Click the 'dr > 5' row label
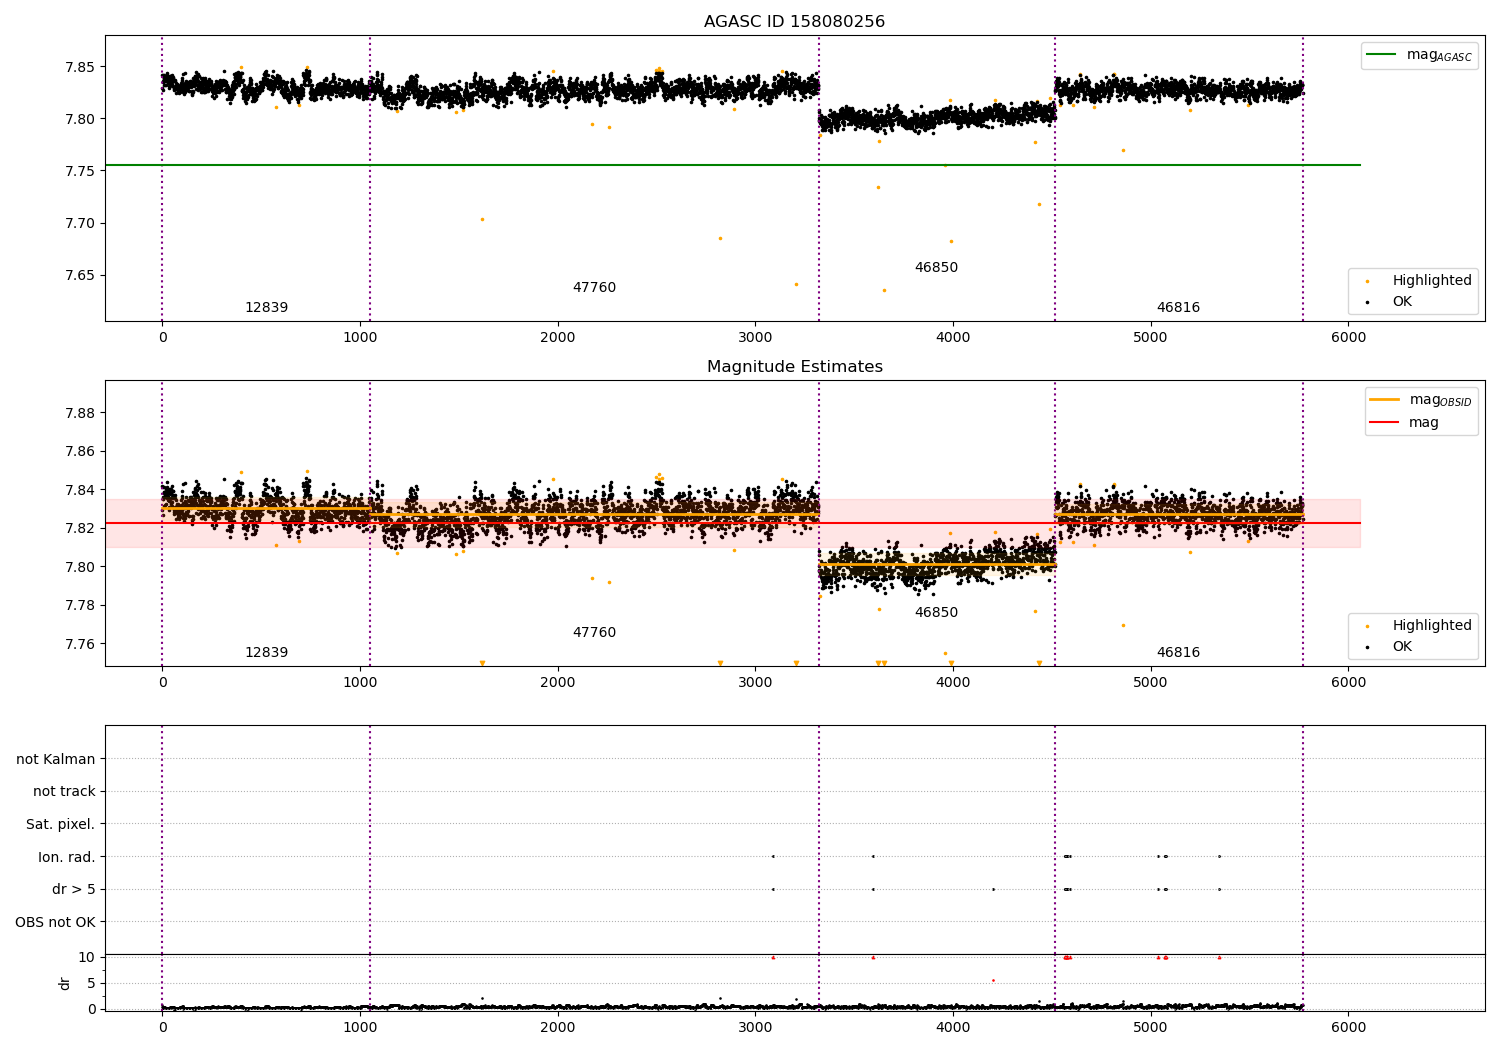 click(73, 890)
